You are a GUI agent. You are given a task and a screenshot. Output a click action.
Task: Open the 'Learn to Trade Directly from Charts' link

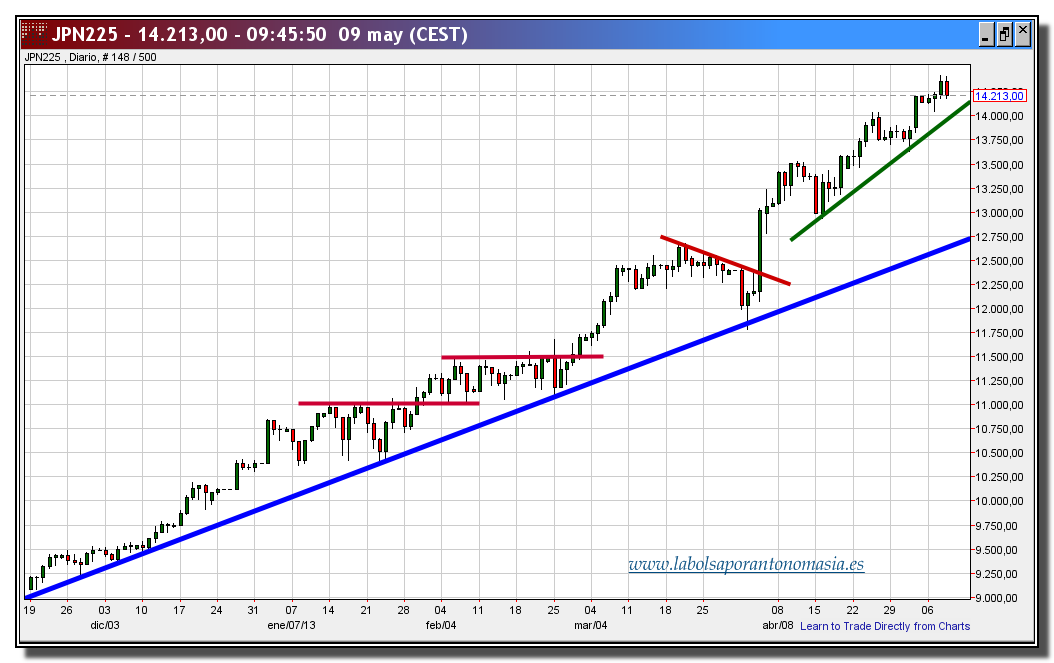(885, 626)
